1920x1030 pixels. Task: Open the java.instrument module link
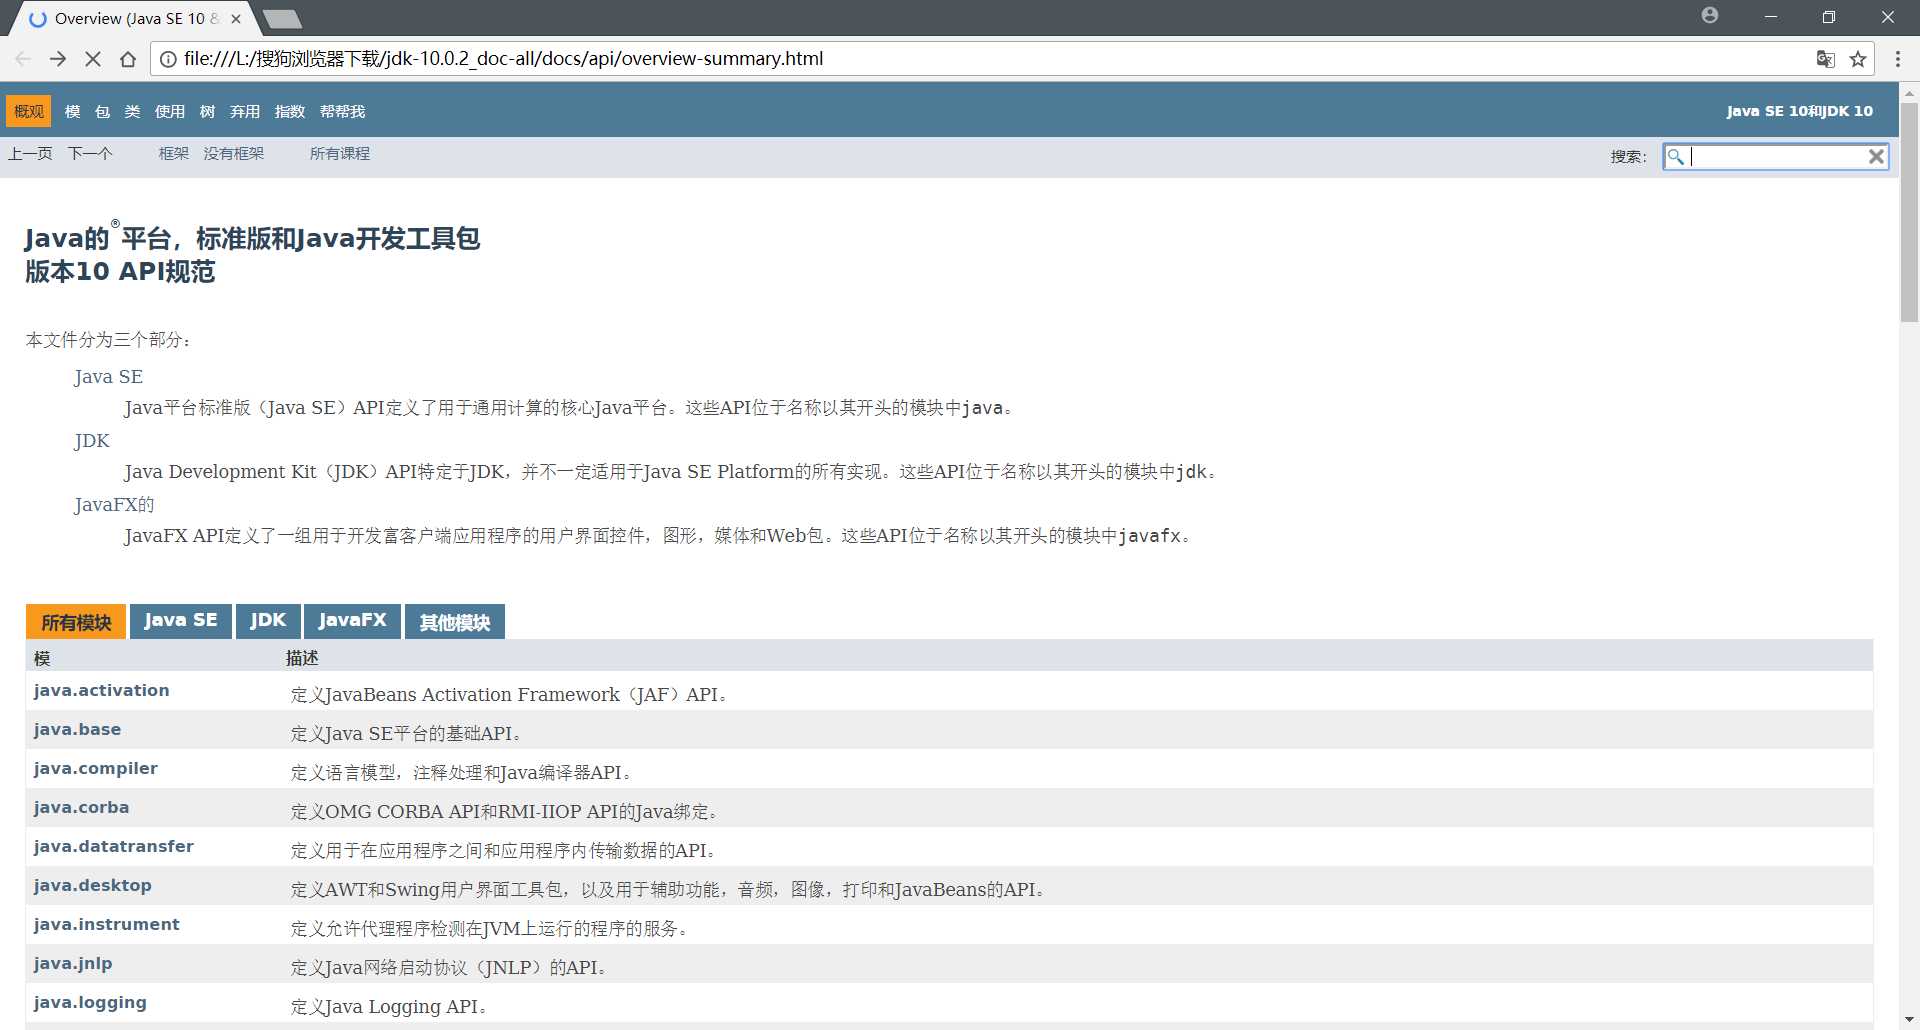pyautogui.click(x=106, y=924)
